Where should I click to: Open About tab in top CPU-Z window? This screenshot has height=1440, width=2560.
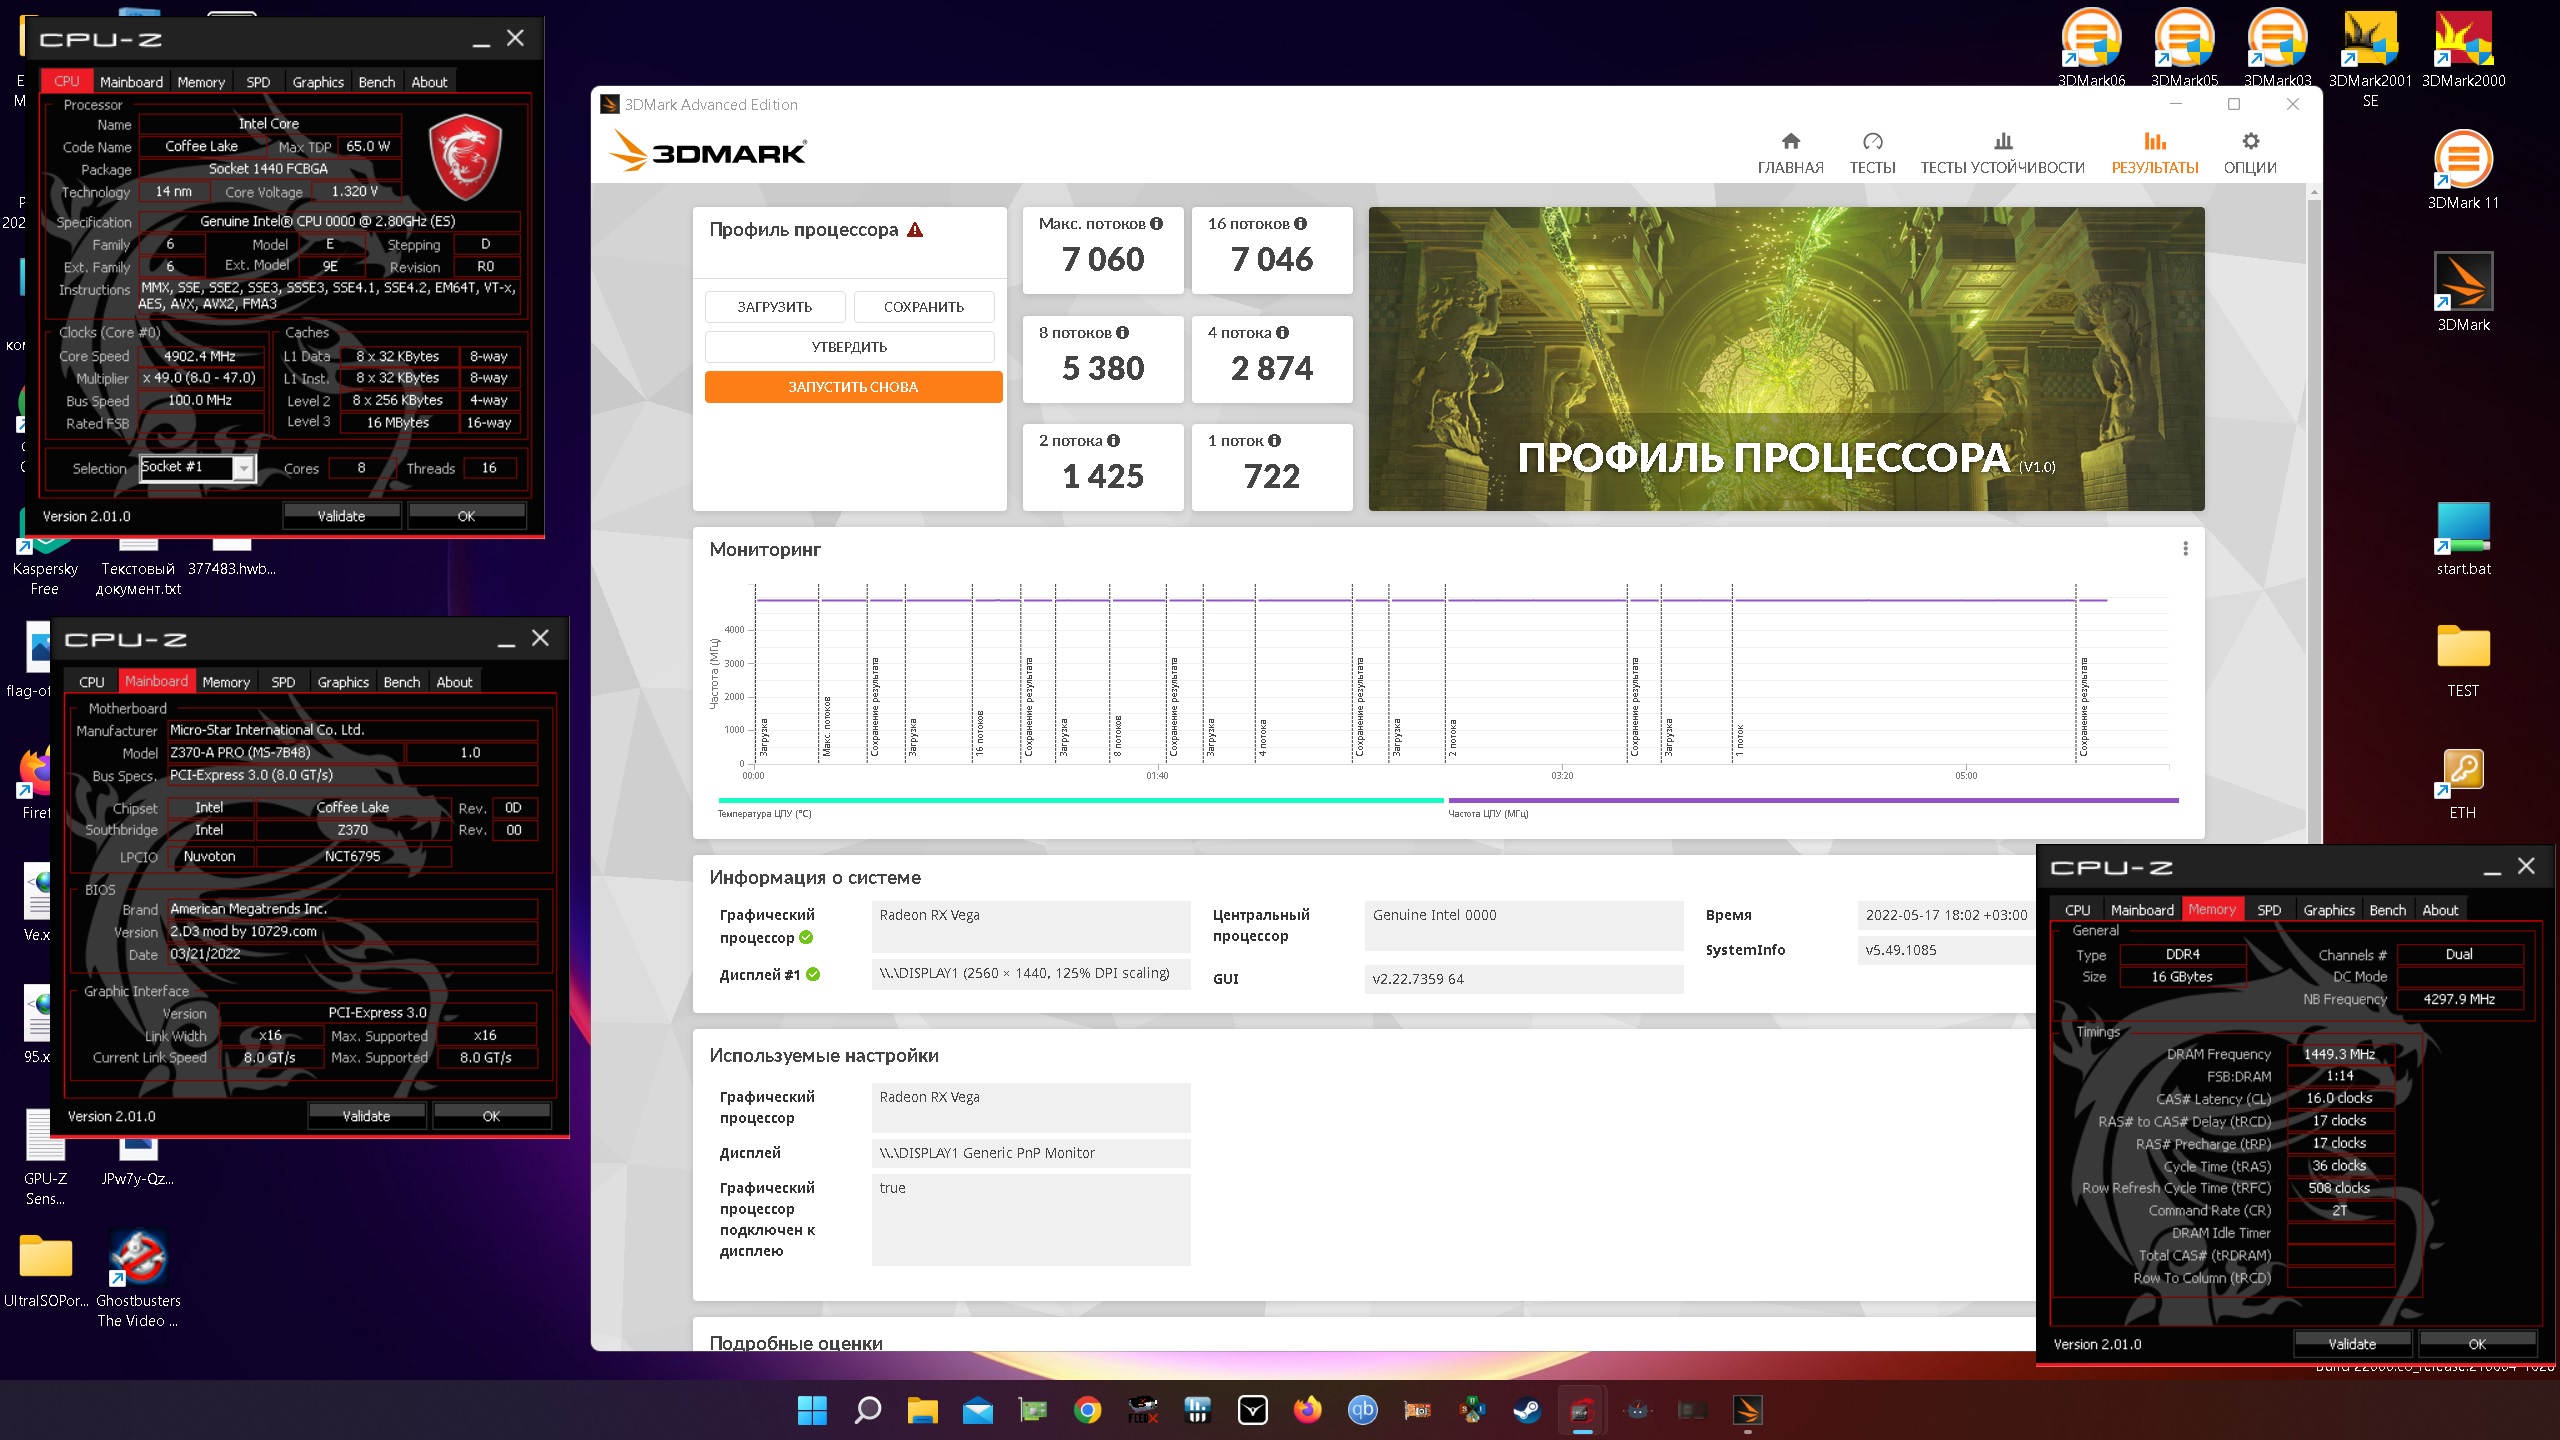[x=430, y=82]
